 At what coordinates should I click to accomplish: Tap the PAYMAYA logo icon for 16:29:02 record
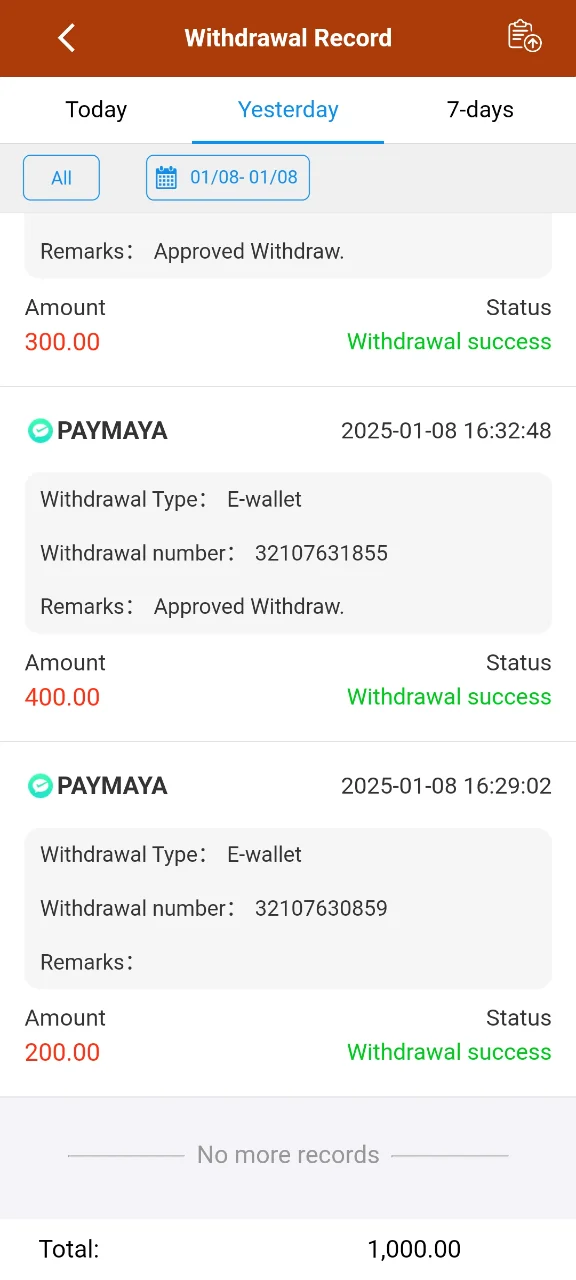tap(39, 786)
